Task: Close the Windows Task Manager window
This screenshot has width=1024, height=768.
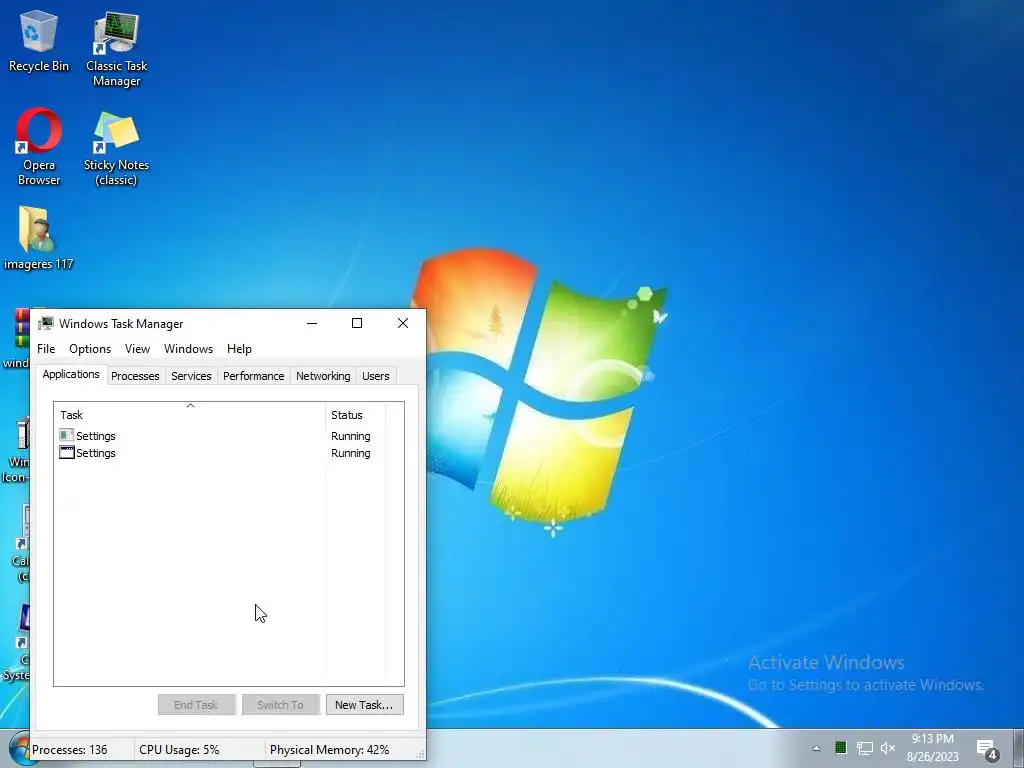Action: (x=403, y=323)
